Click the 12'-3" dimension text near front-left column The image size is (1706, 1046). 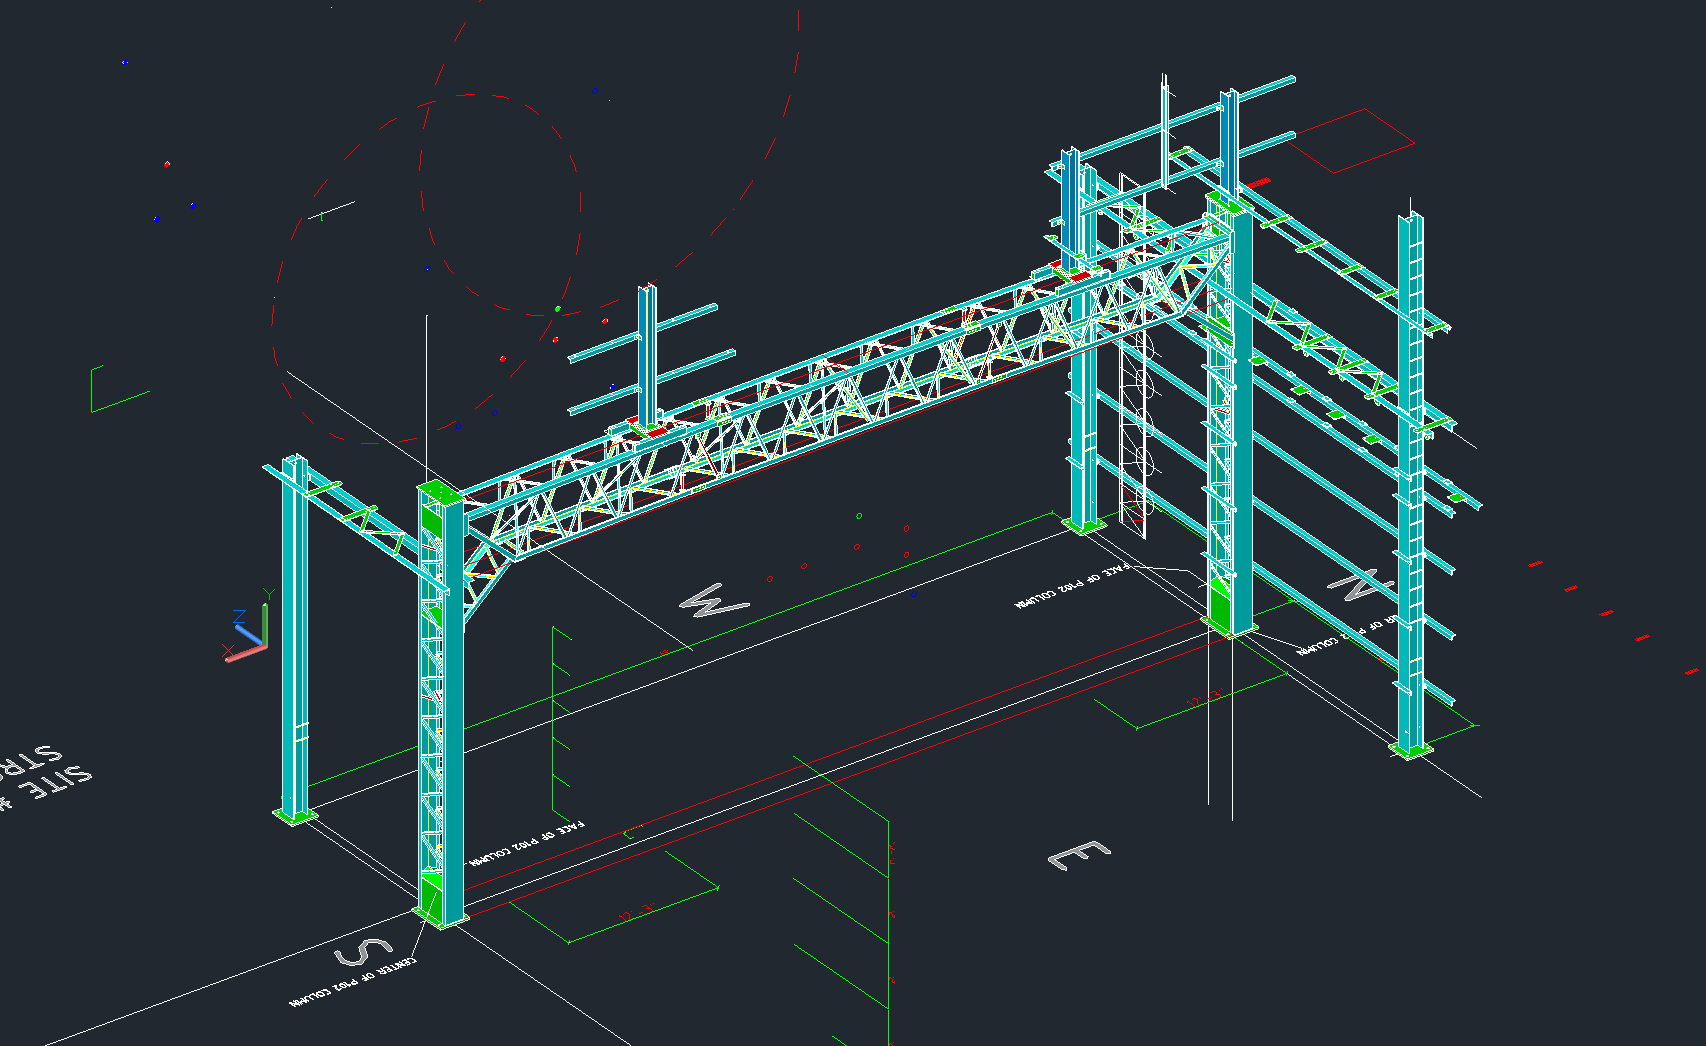coord(637,912)
